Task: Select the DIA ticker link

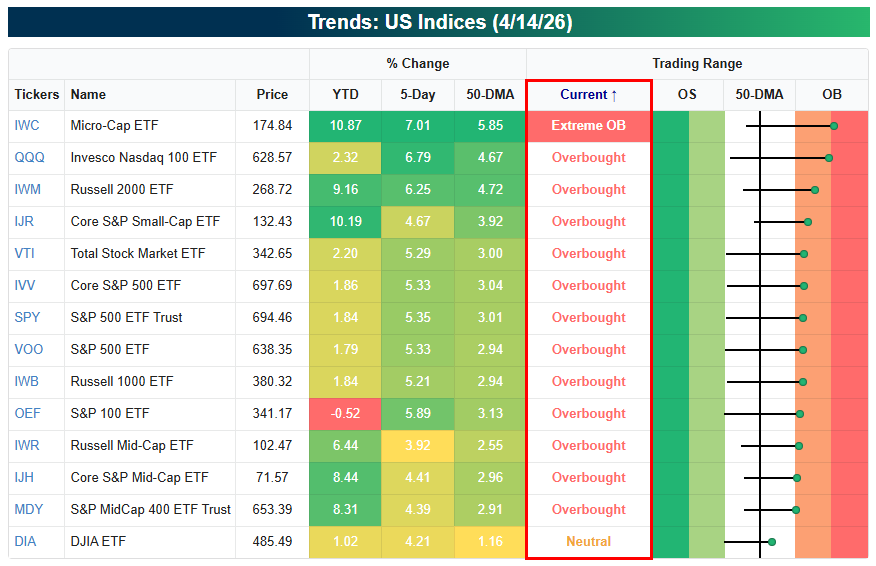Action: pos(25,541)
